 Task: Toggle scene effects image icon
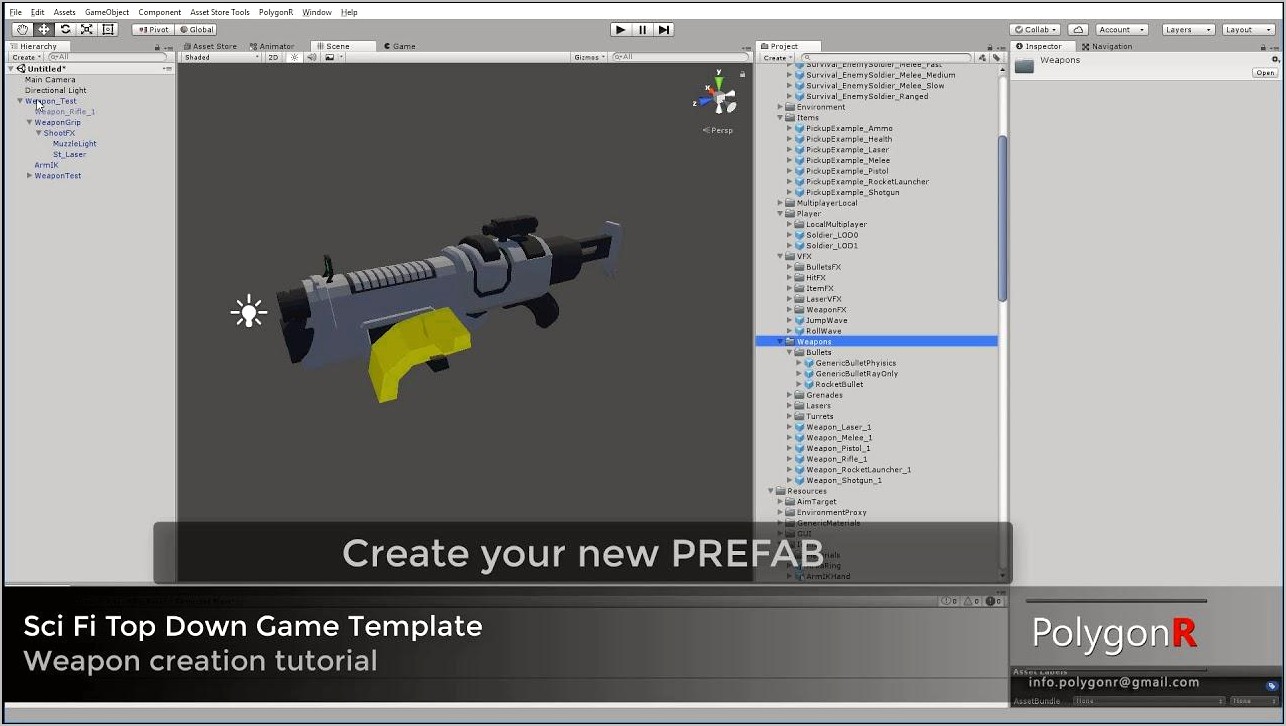(329, 57)
